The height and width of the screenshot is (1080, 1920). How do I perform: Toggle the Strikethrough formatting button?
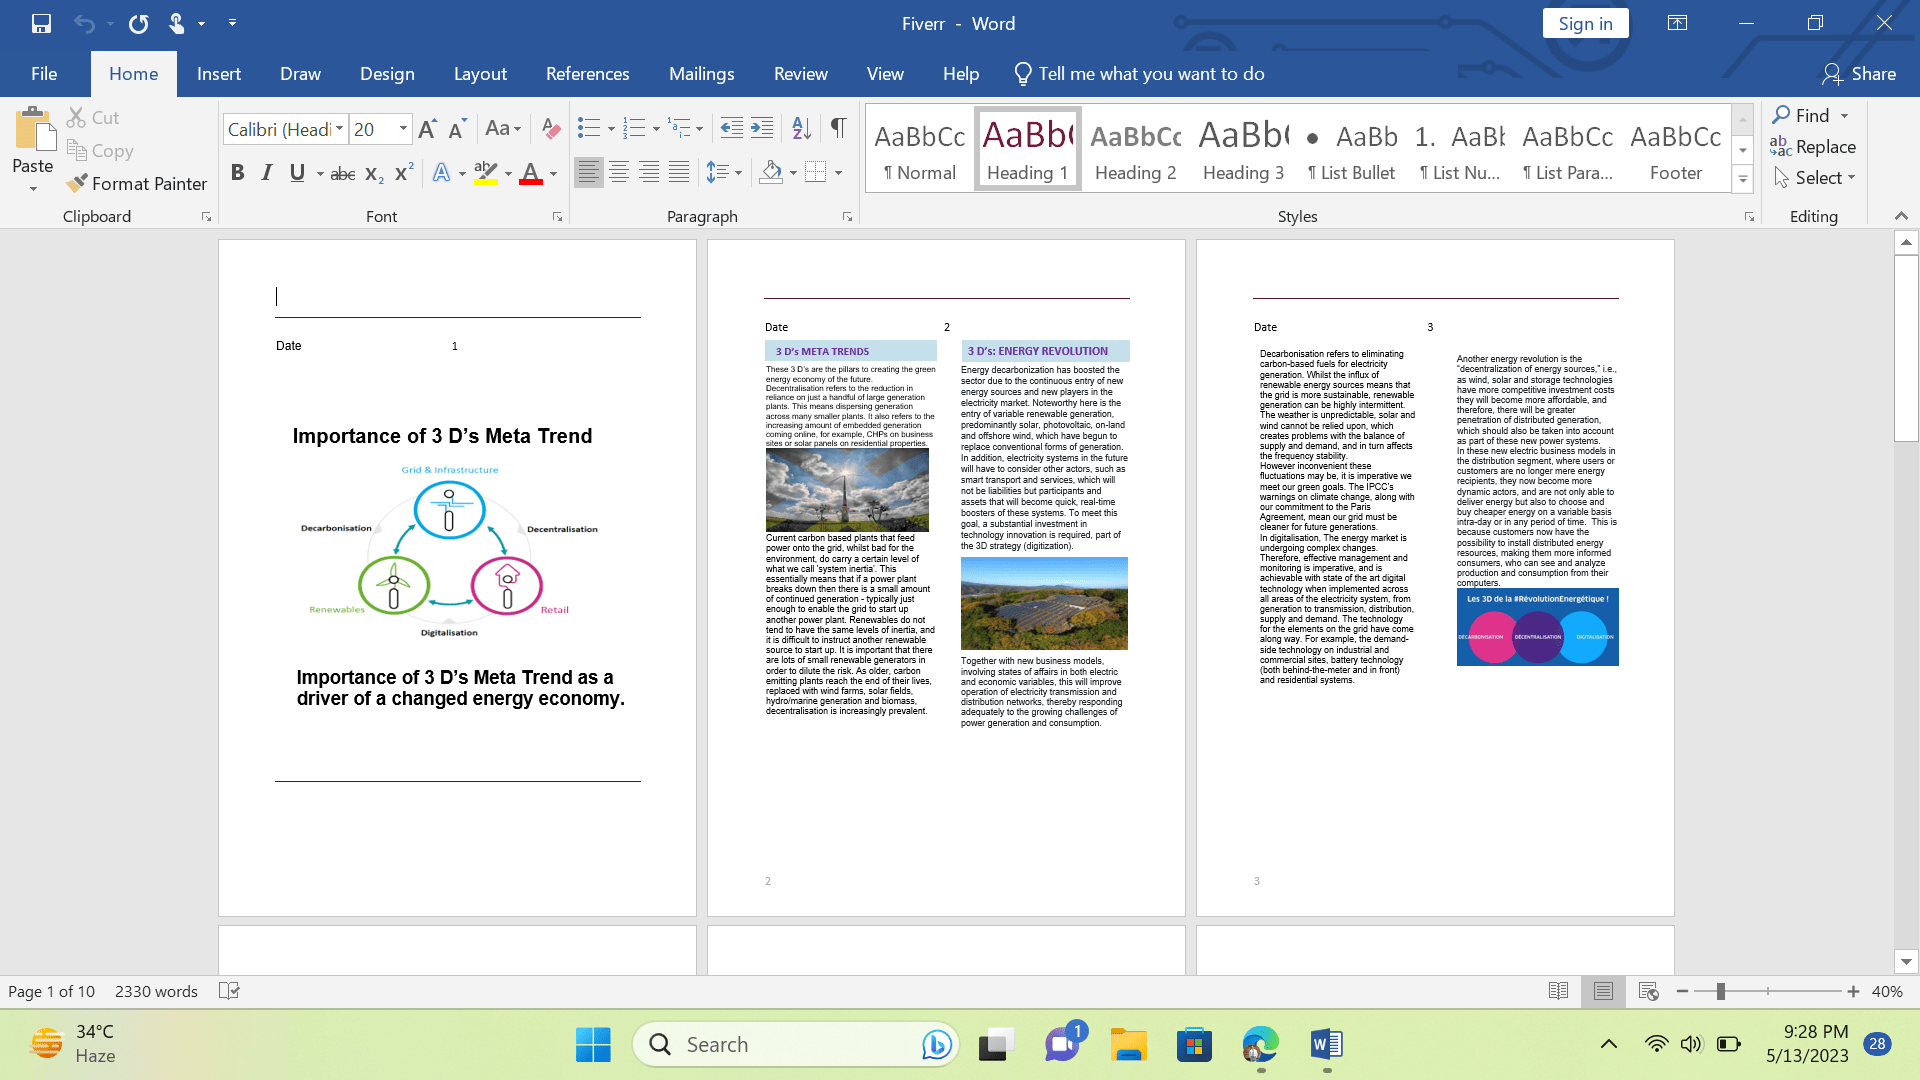tap(342, 174)
